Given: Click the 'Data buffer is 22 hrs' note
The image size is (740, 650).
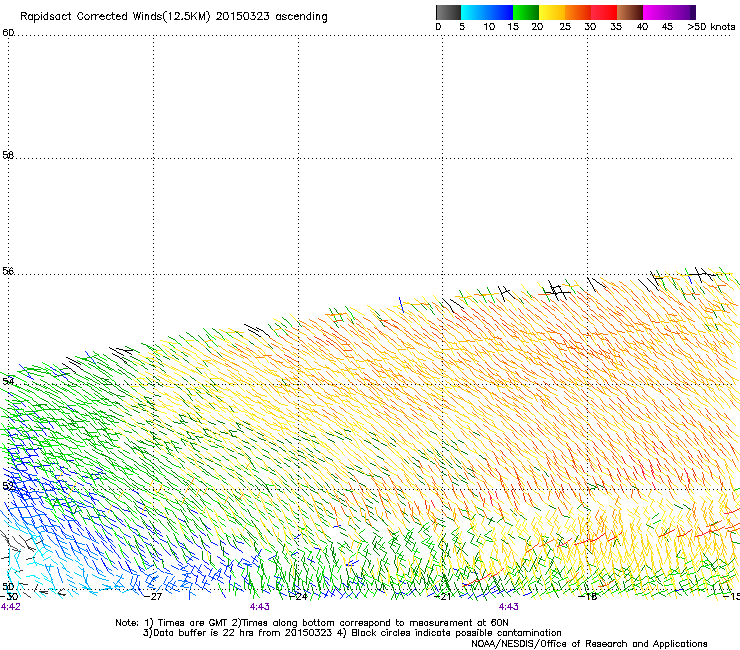Looking at the screenshot, I should [238, 633].
